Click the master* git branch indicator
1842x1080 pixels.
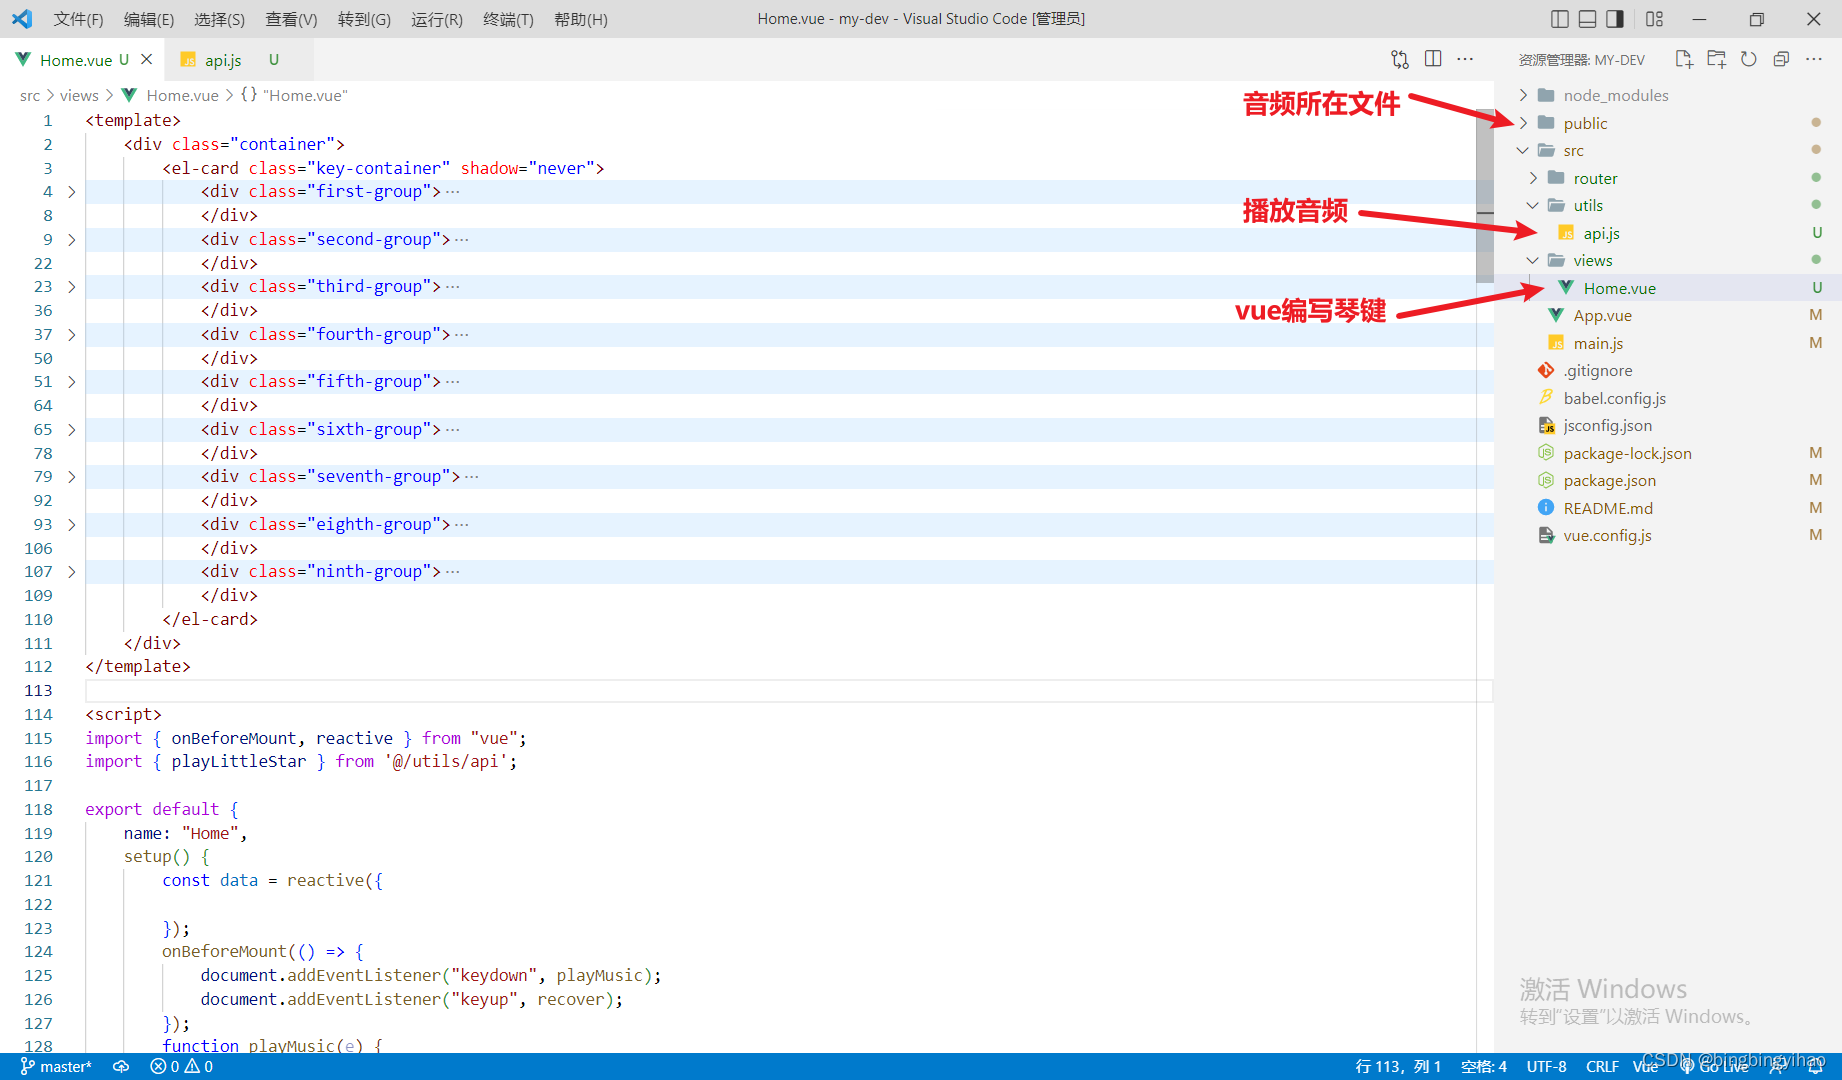(x=56, y=1066)
